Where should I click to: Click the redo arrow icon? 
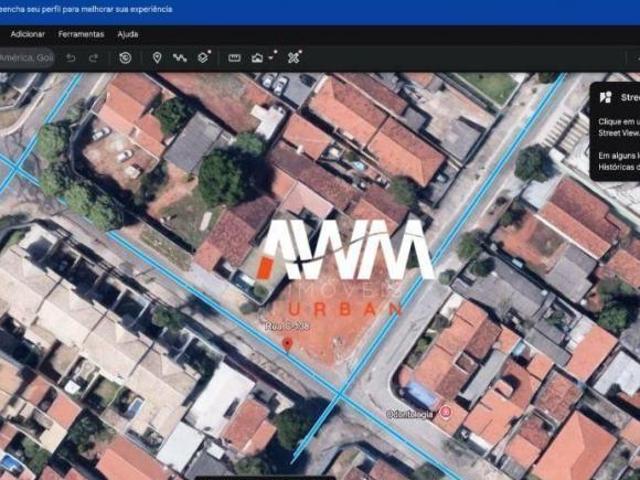point(93,58)
